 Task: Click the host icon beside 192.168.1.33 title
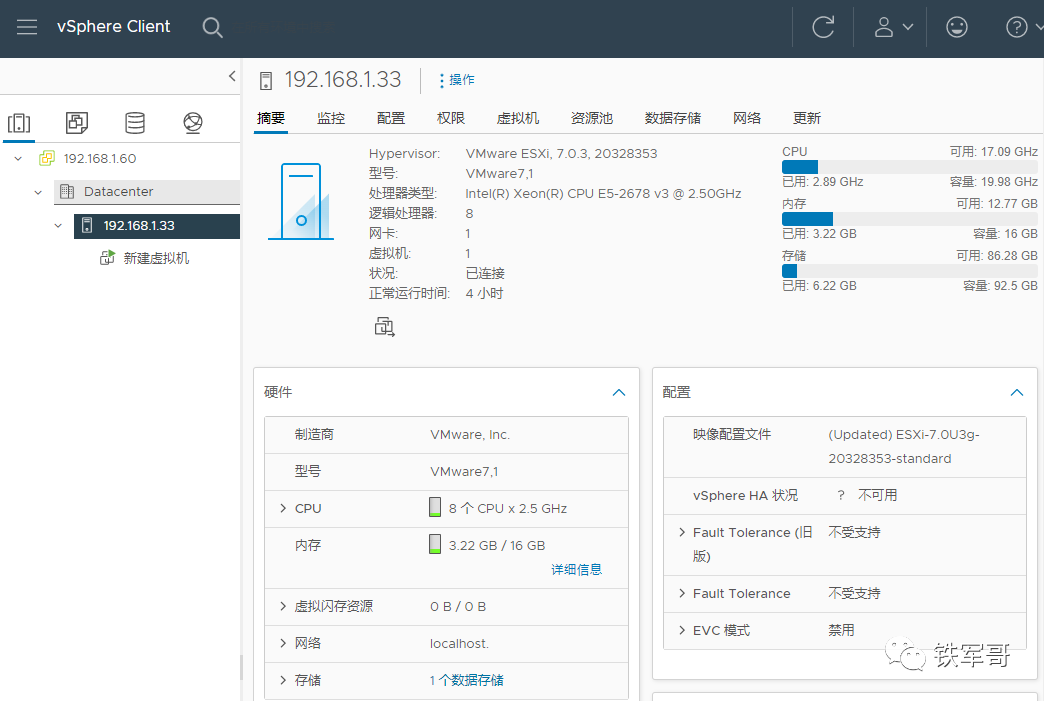[x=265, y=80]
